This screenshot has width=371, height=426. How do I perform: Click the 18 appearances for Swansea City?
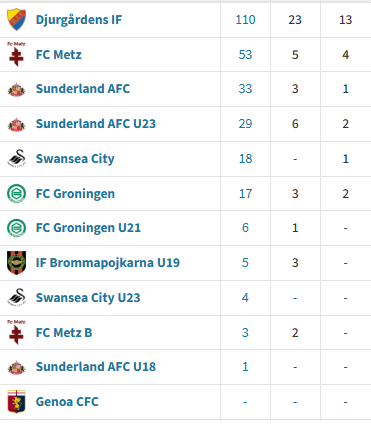pos(245,159)
